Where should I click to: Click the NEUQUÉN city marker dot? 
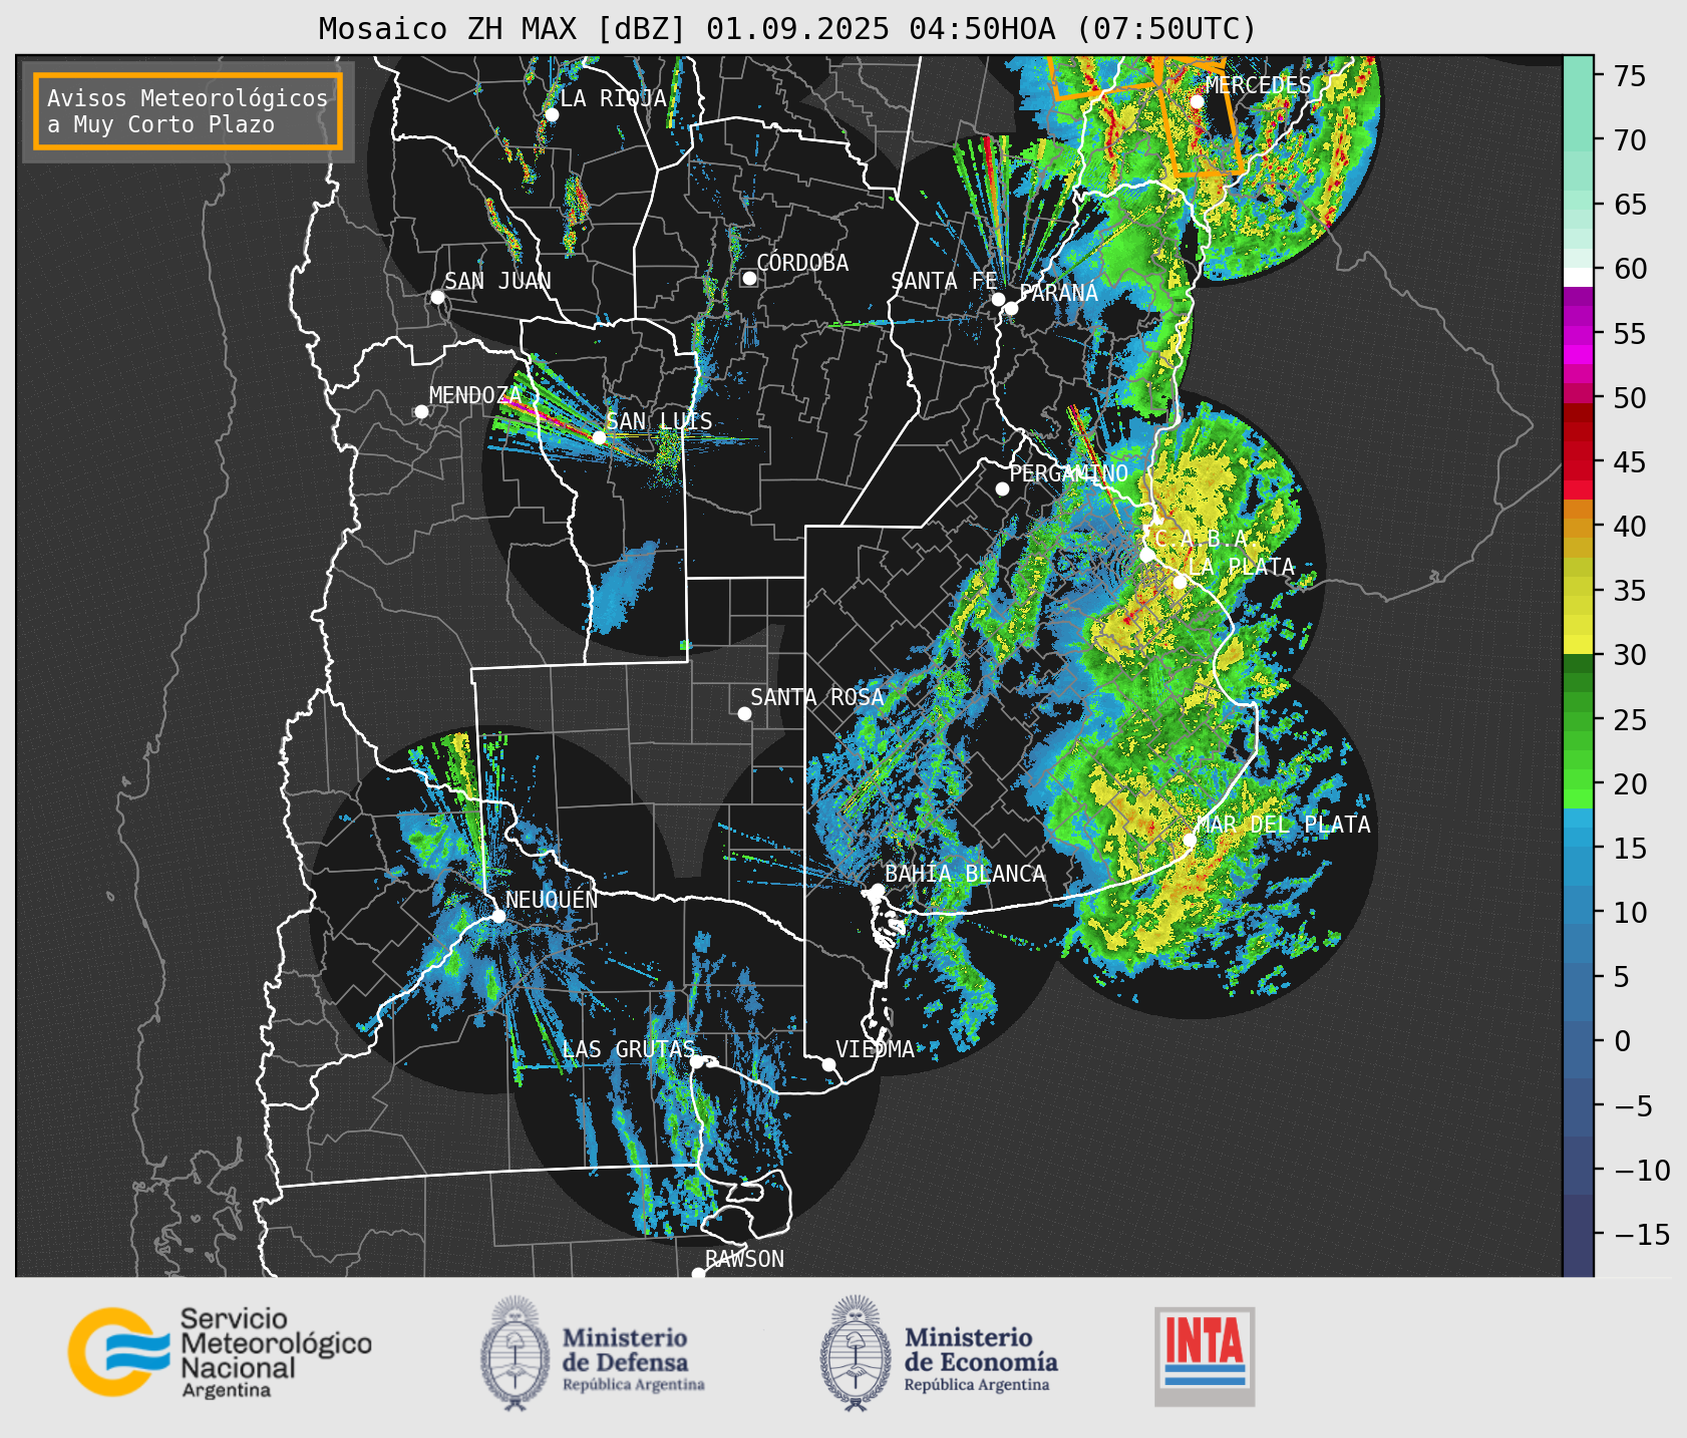pyautogui.click(x=498, y=916)
